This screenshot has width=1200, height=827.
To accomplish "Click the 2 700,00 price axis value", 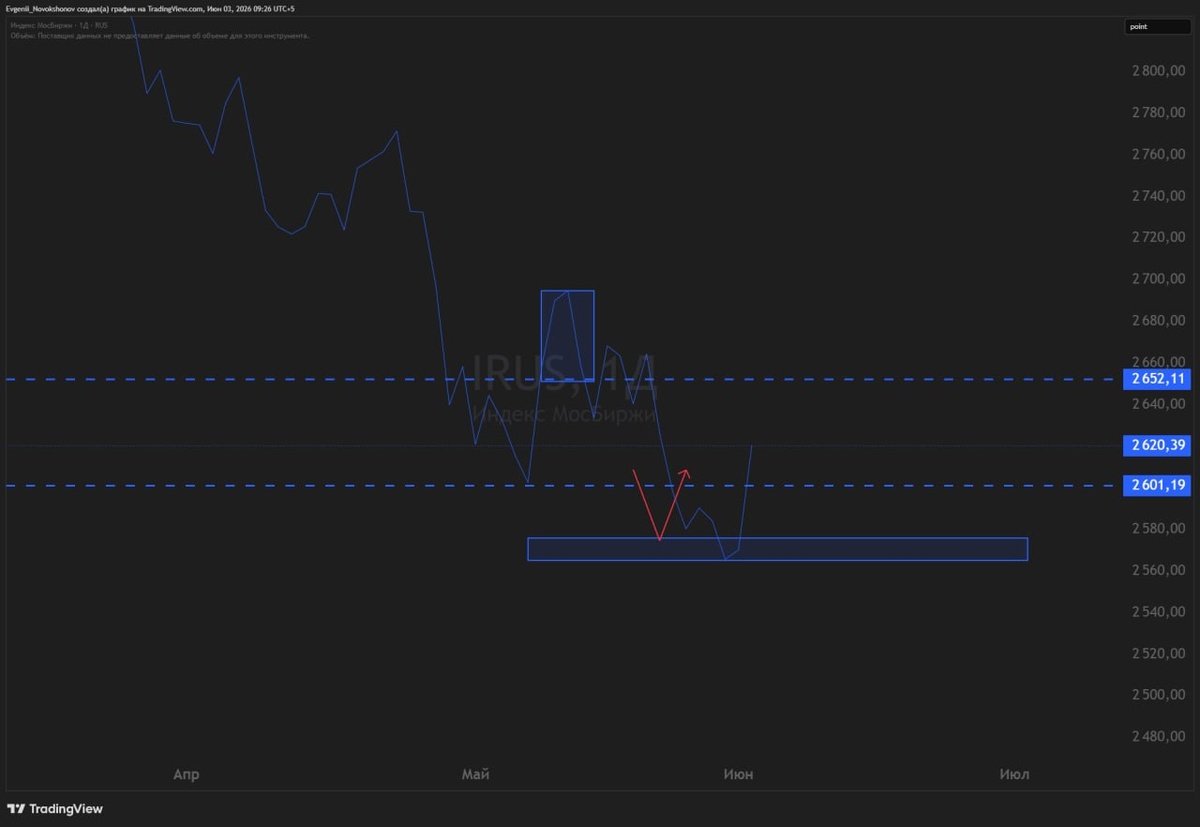I will (1159, 278).
